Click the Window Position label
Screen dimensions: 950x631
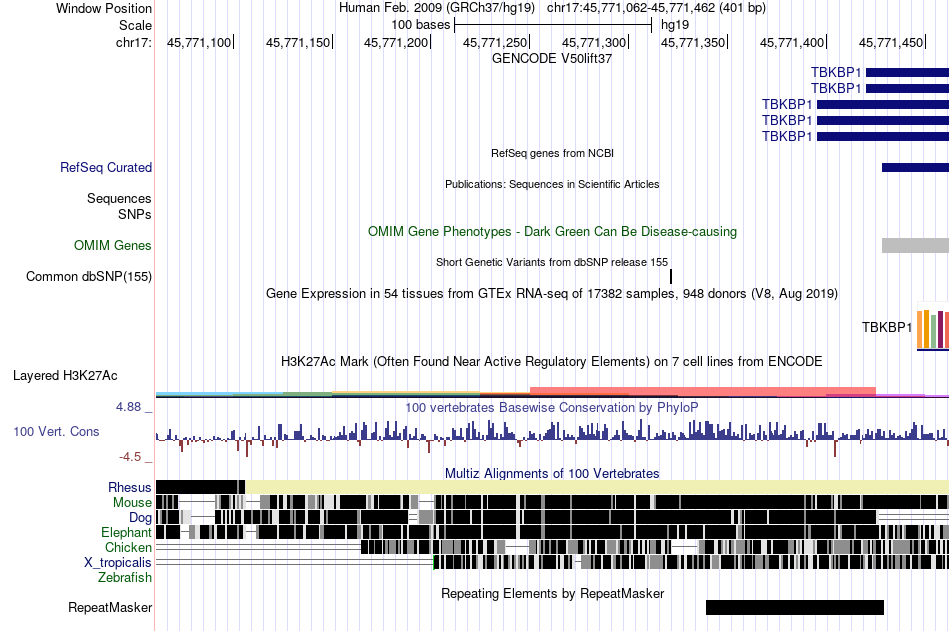tap(104, 8)
